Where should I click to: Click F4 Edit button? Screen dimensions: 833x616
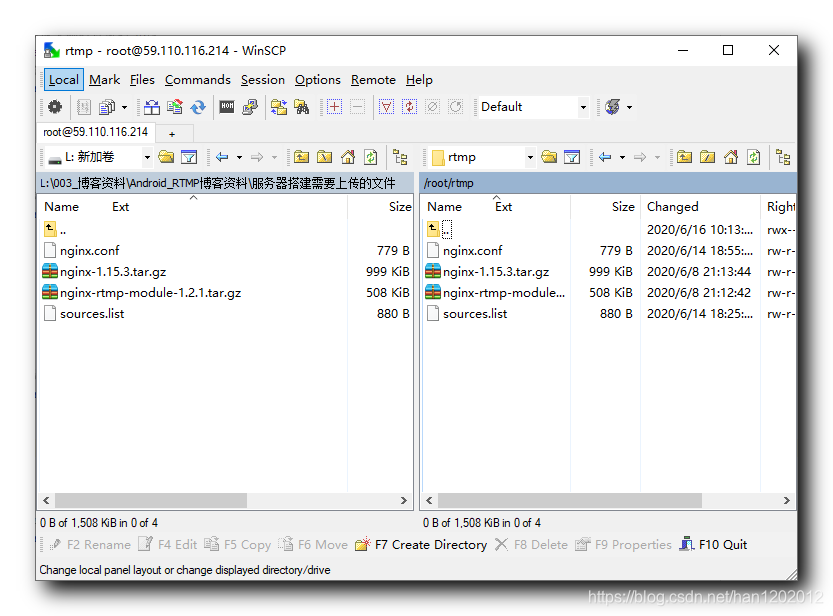click(167, 545)
